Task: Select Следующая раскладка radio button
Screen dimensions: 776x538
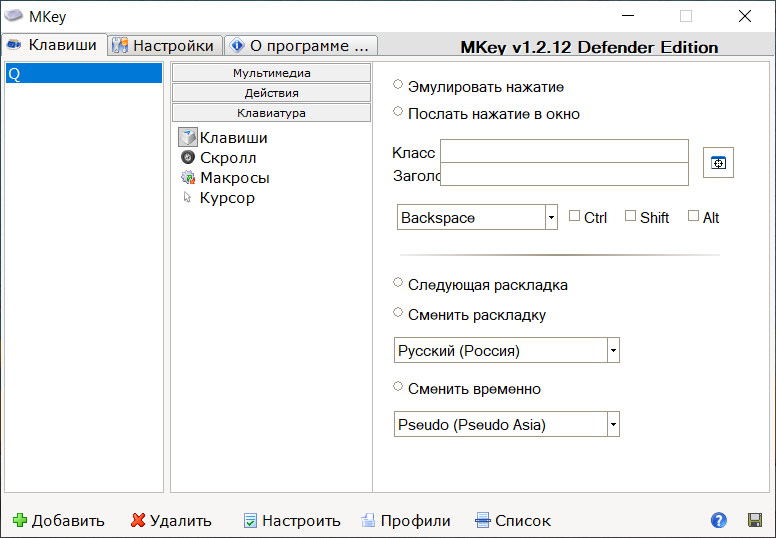Action: [398, 282]
